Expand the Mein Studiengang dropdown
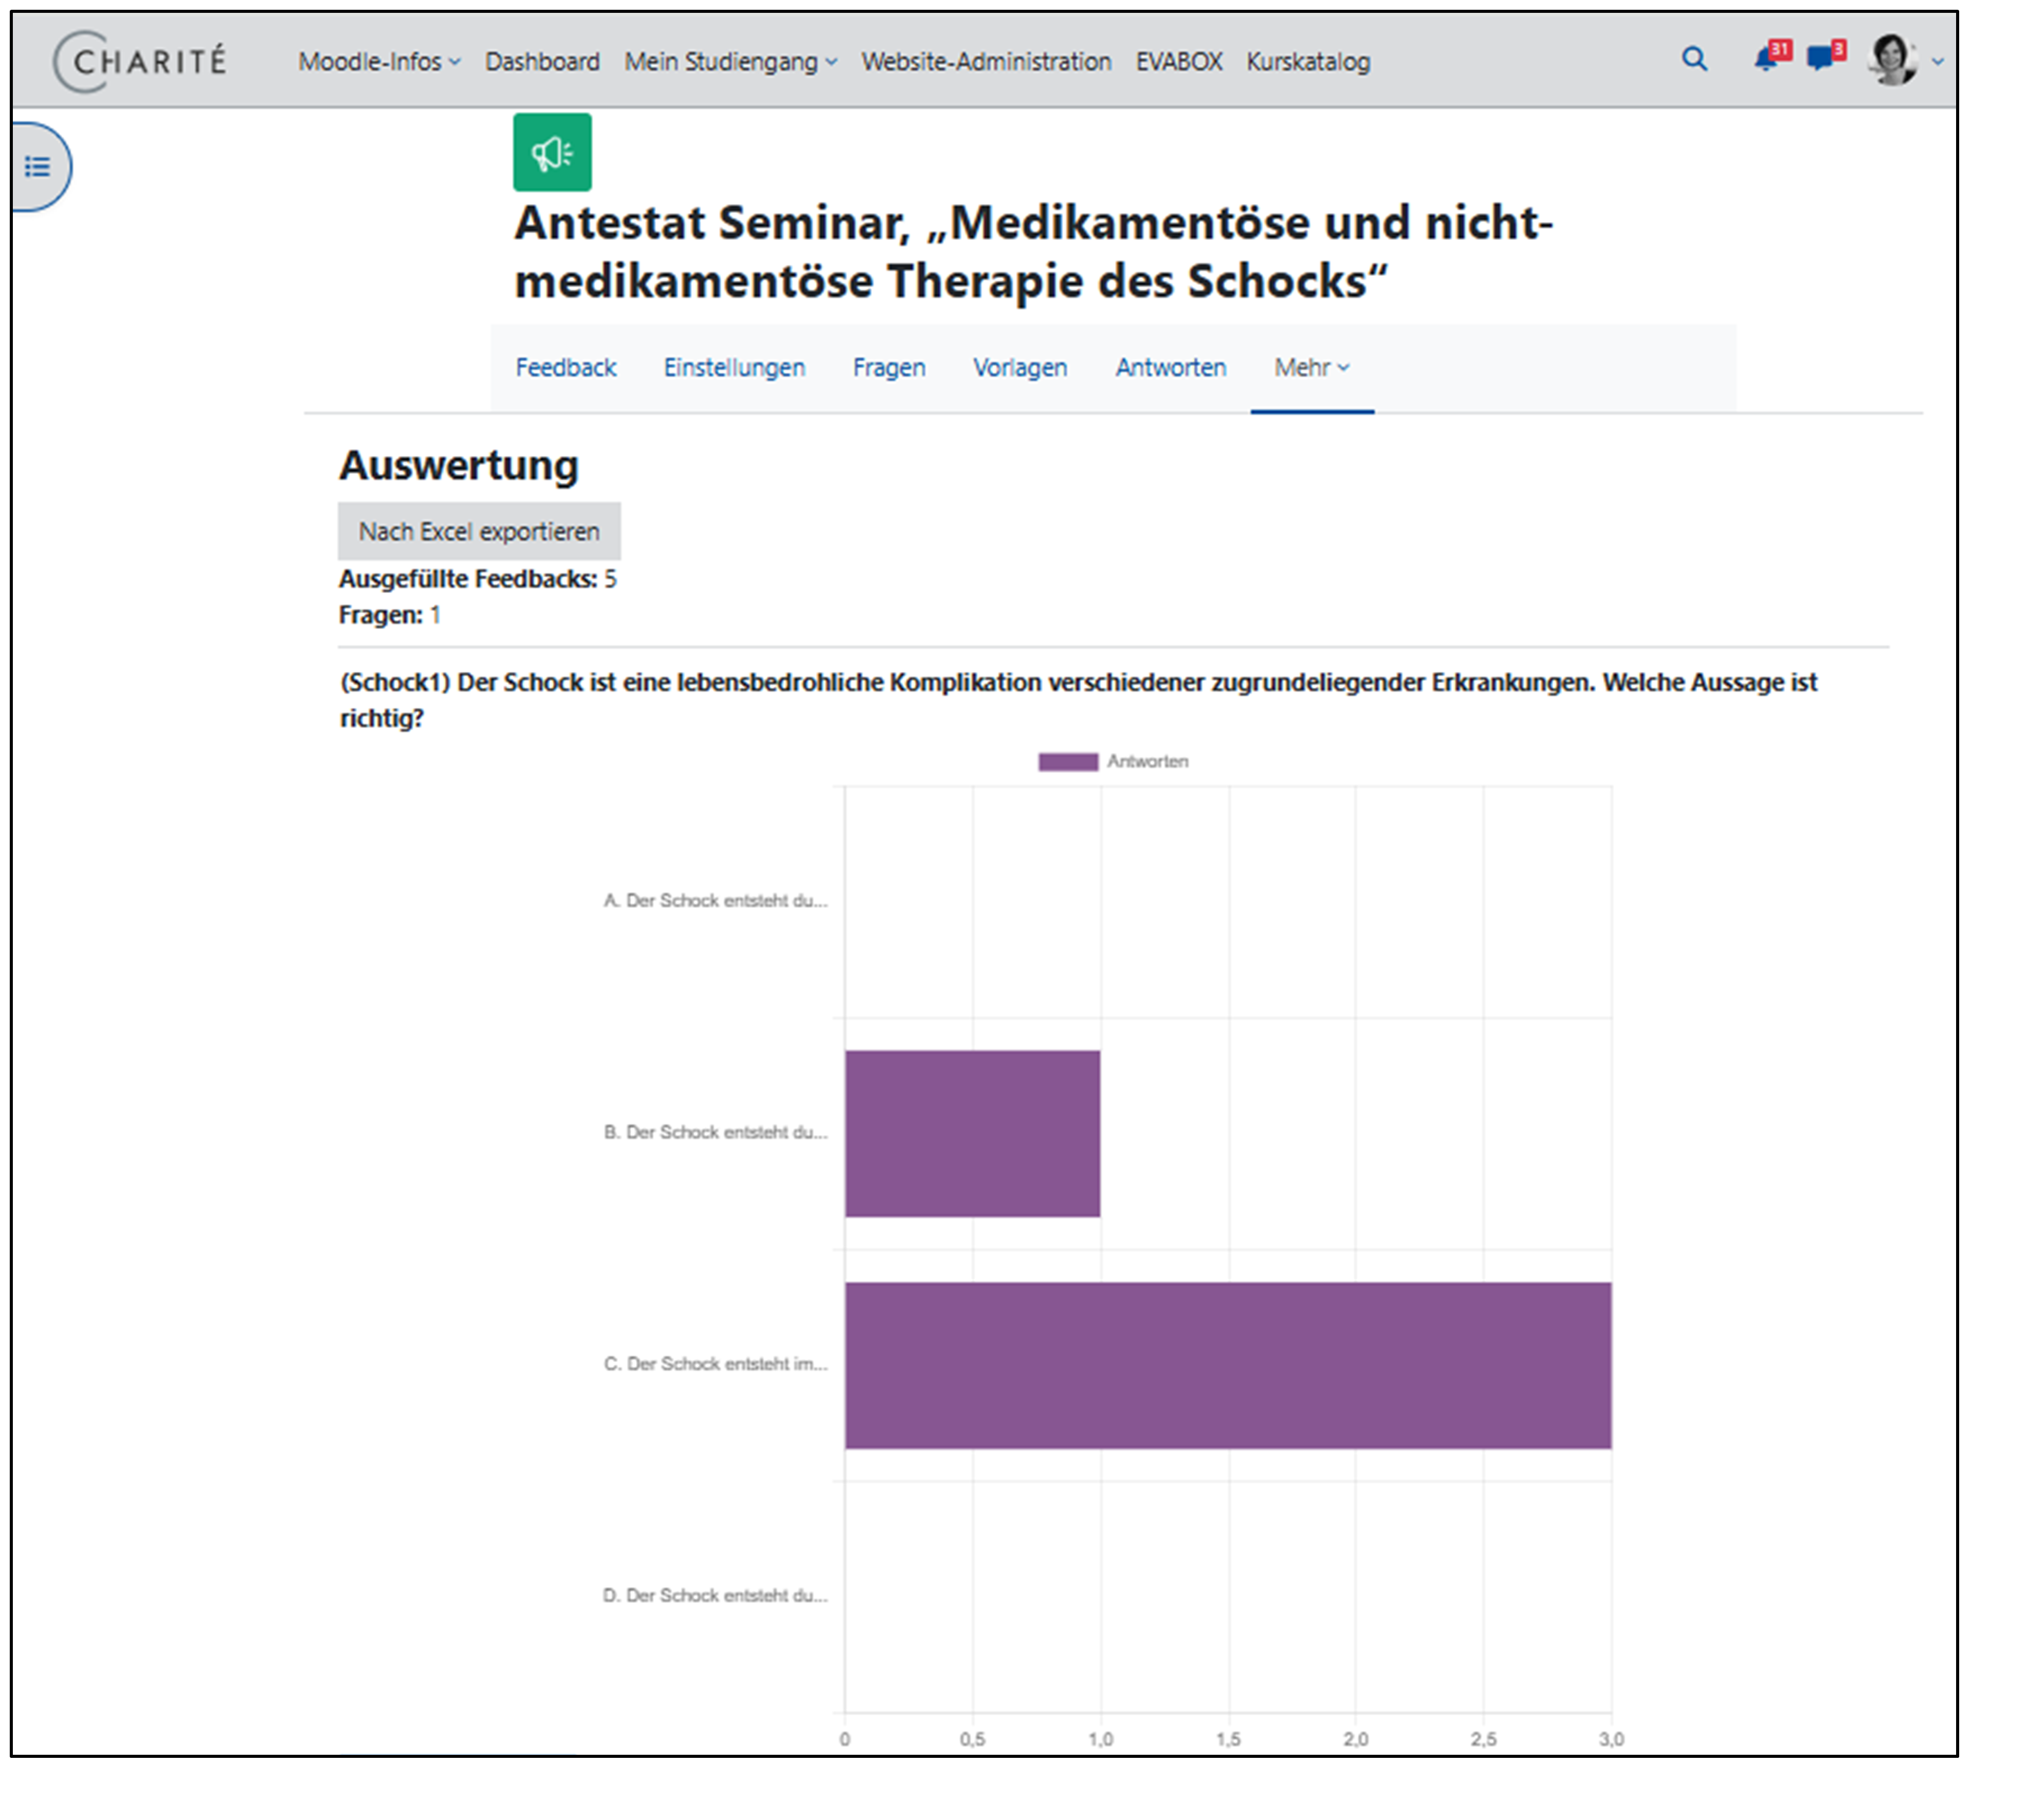 click(x=730, y=62)
